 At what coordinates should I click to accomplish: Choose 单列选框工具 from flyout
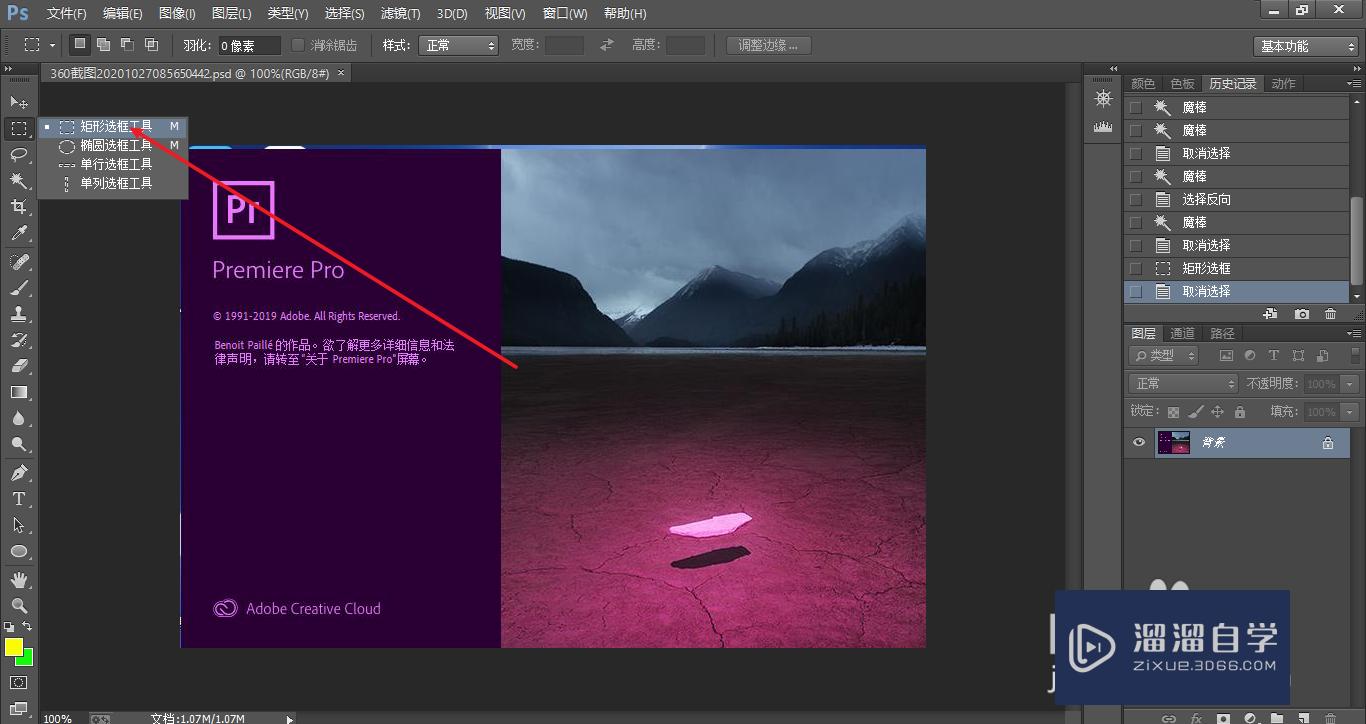(113, 183)
